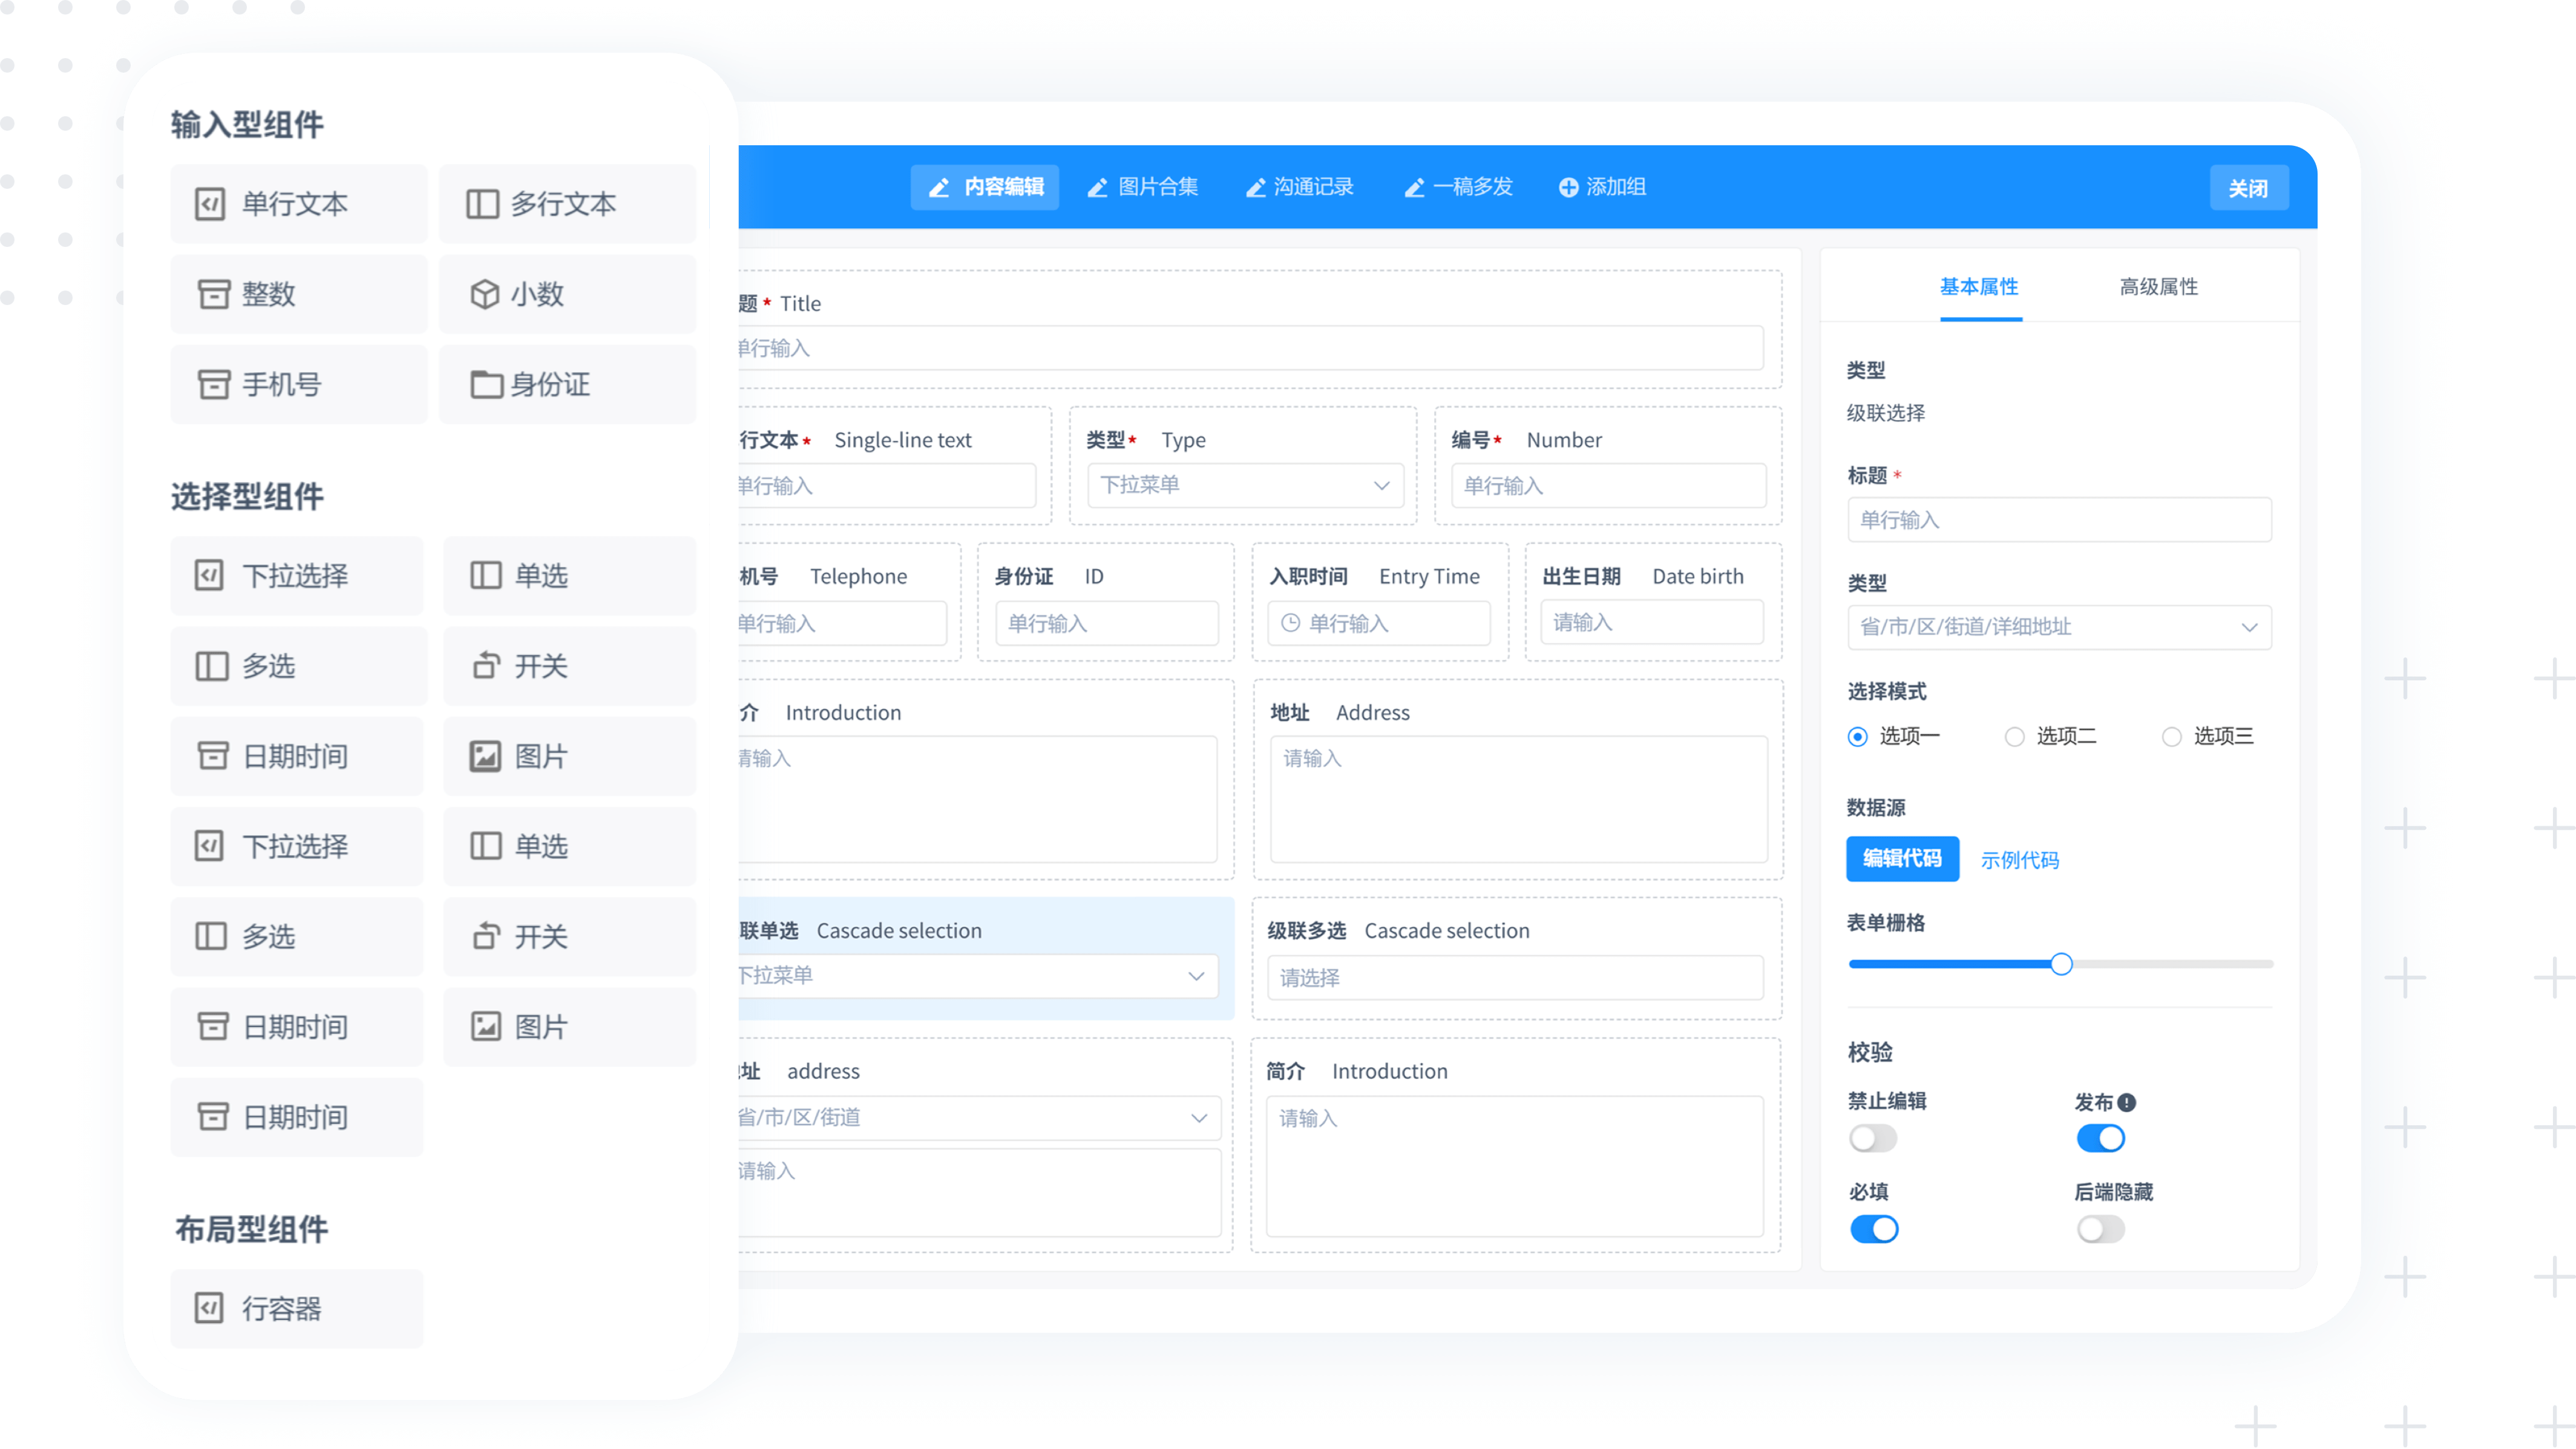Click the 小数 cube icon
The height and width of the screenshot is (1449, 2576).
pyautogui.click(x=484, y=294)
